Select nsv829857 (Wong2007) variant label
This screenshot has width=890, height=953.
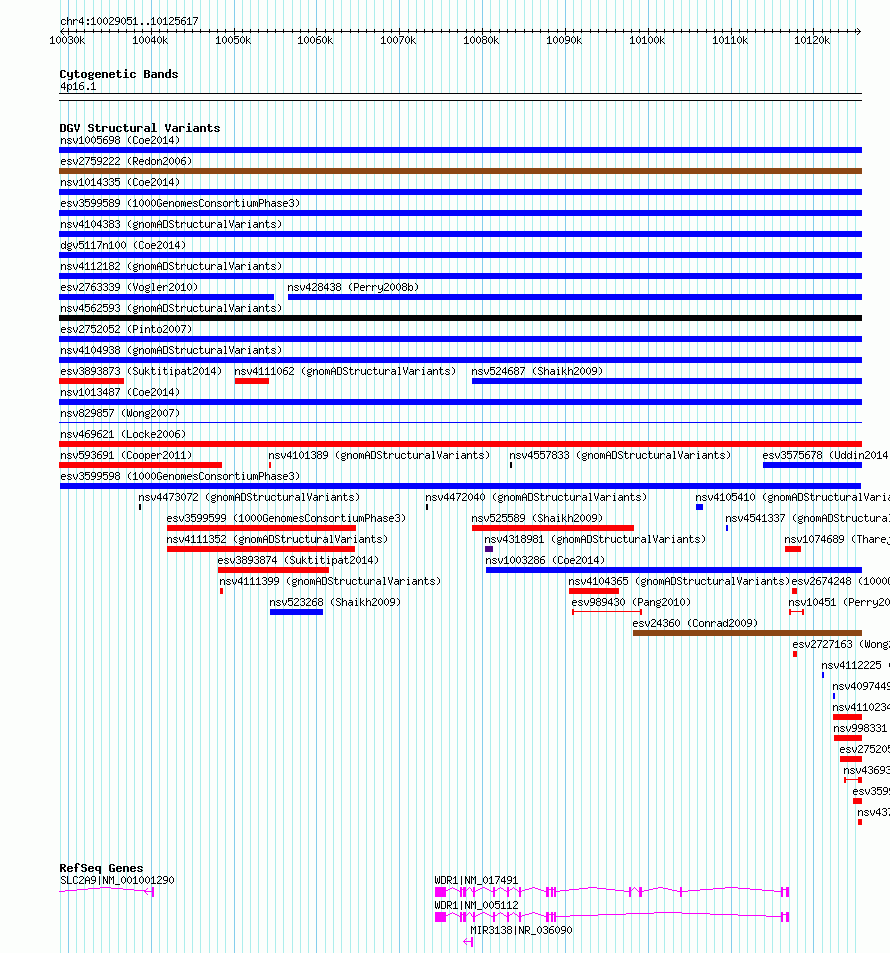pyautogui.click(x=120, y=413)
